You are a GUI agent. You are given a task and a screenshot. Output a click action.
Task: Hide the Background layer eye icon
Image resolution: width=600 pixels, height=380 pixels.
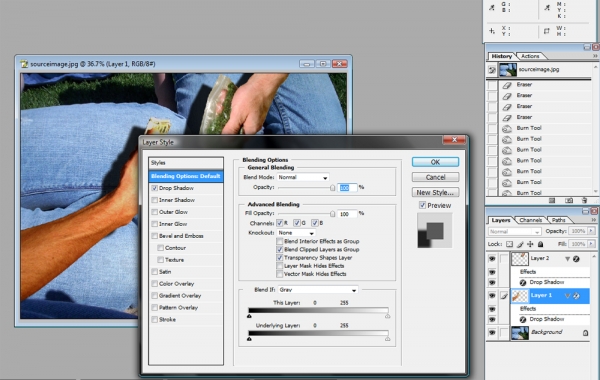492,333
